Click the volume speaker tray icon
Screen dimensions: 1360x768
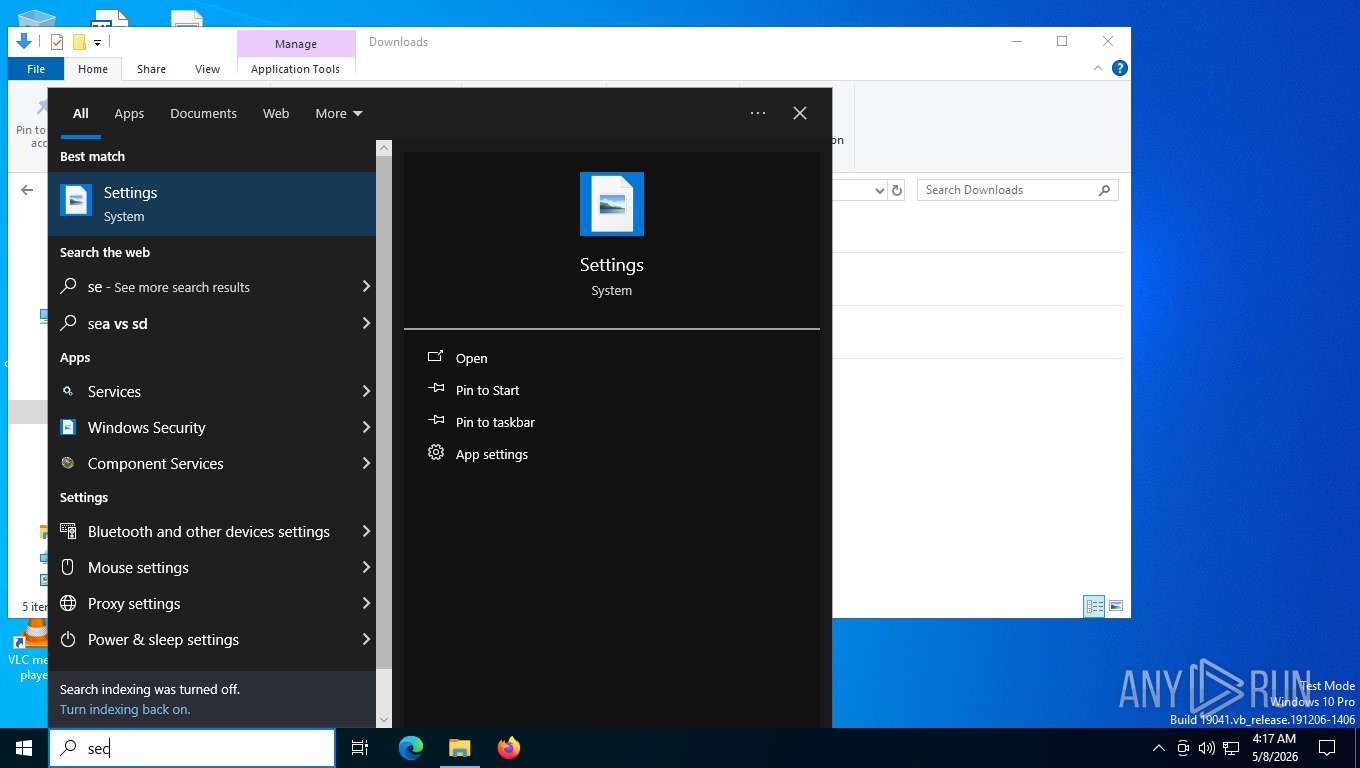(1207, 748)
